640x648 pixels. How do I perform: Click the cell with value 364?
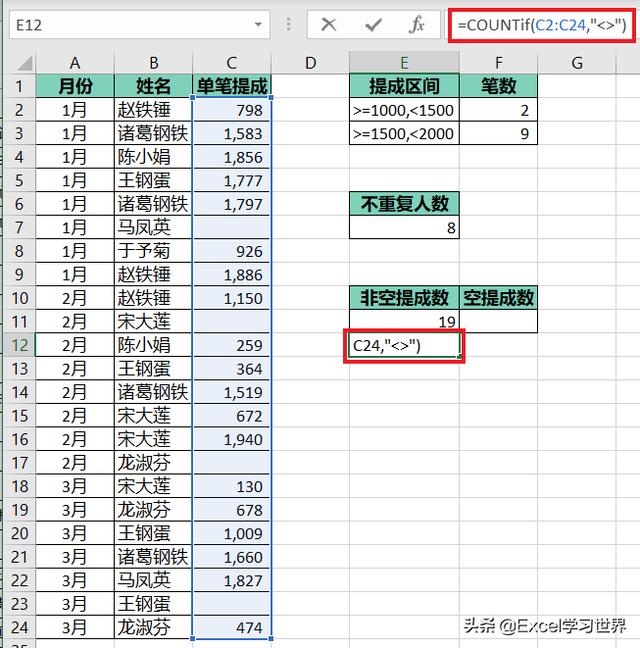tap(231, 369)
